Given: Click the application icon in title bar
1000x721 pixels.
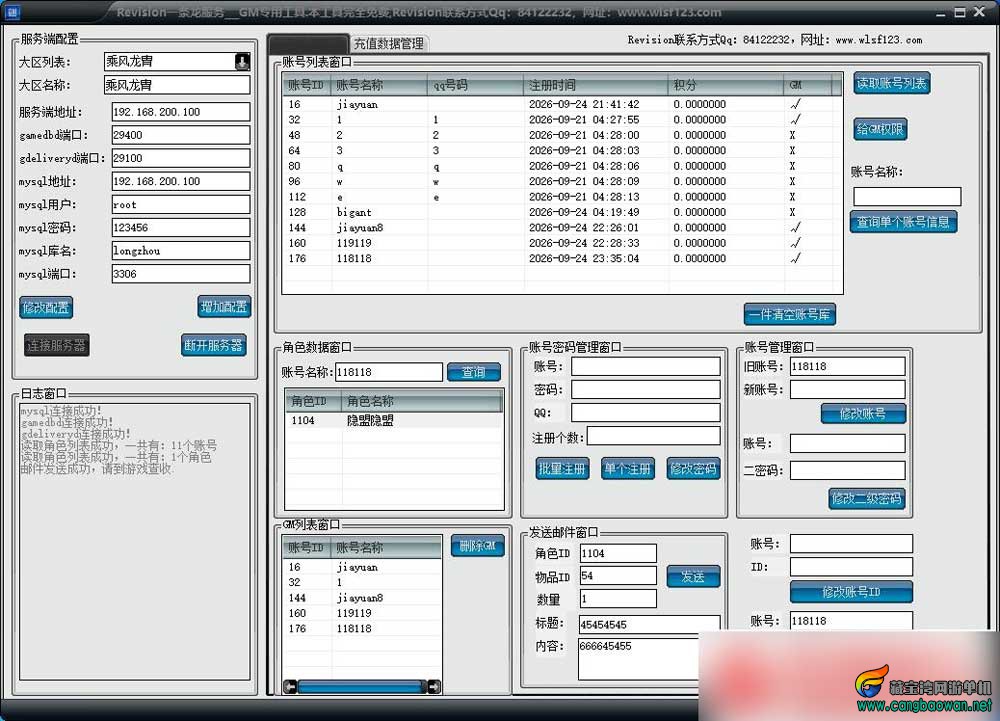Looking at the screenshot, I should coord(13,11).
